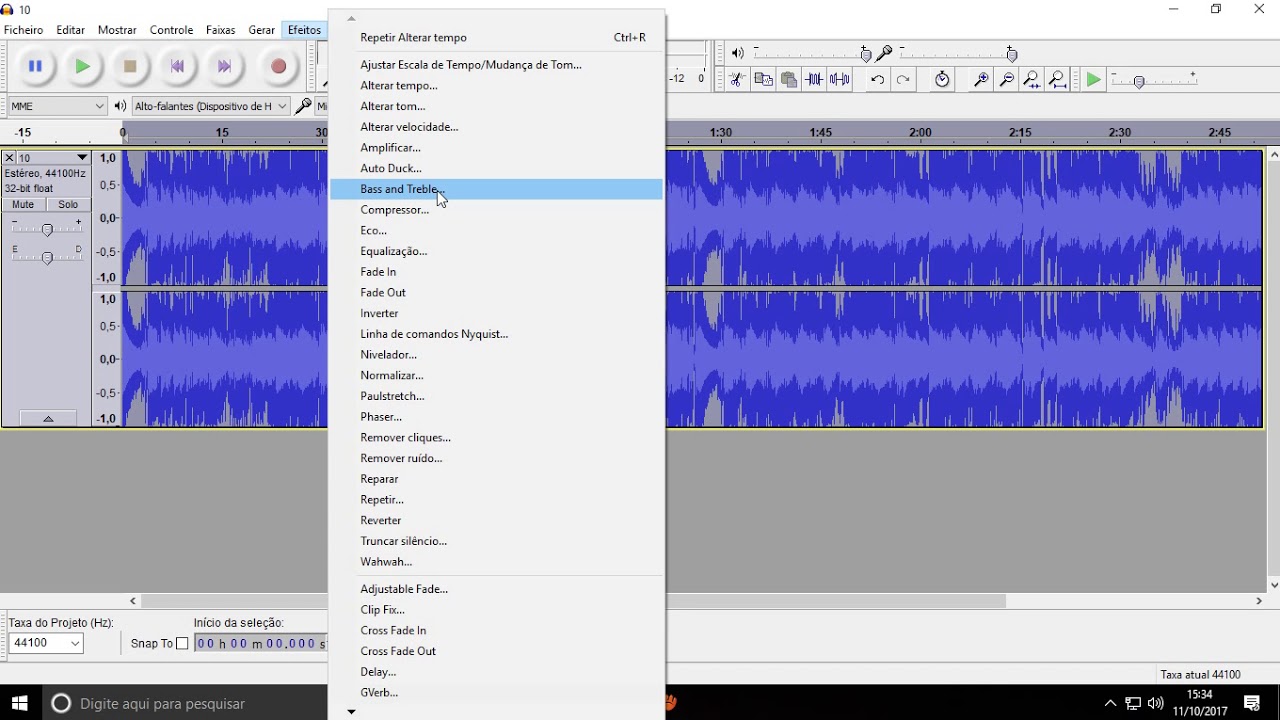This screenshot has width=1280, height=720.
Task: Open the Windows notification center icon
Action: (x=1251, y=703)
